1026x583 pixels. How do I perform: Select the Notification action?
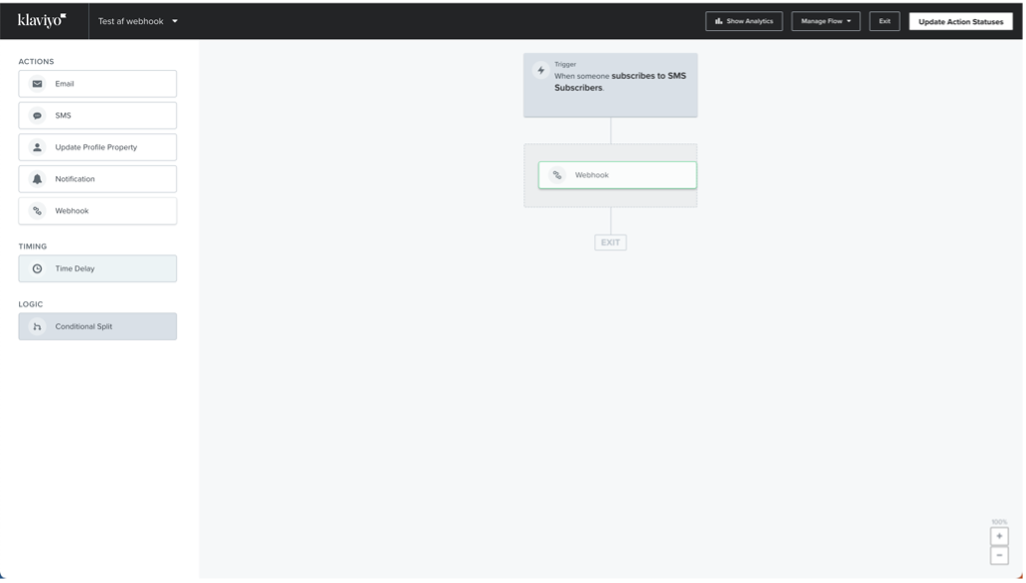tap(97, 179)
